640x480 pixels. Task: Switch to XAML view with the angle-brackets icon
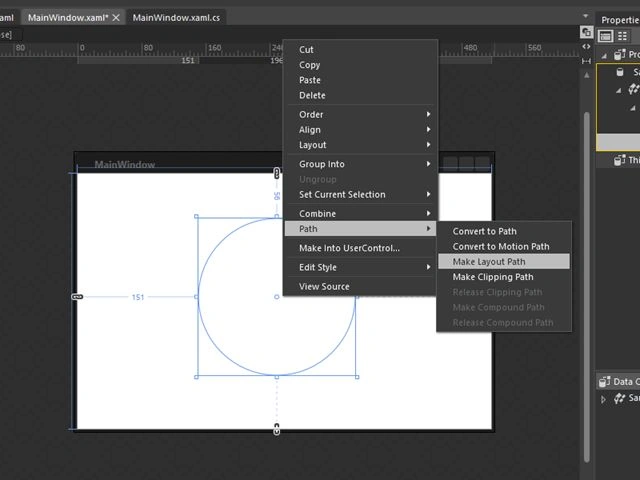coord(587,47)
